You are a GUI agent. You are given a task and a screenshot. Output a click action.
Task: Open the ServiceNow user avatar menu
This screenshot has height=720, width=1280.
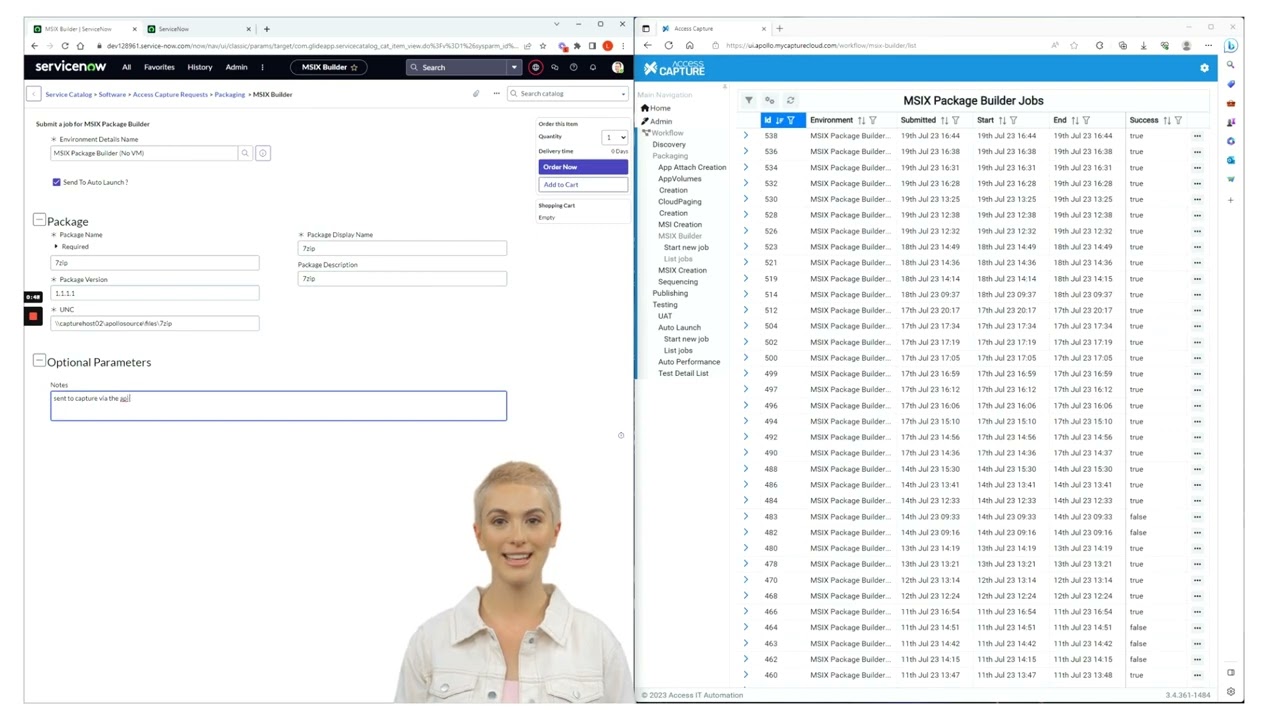click(x=617, y=67)
